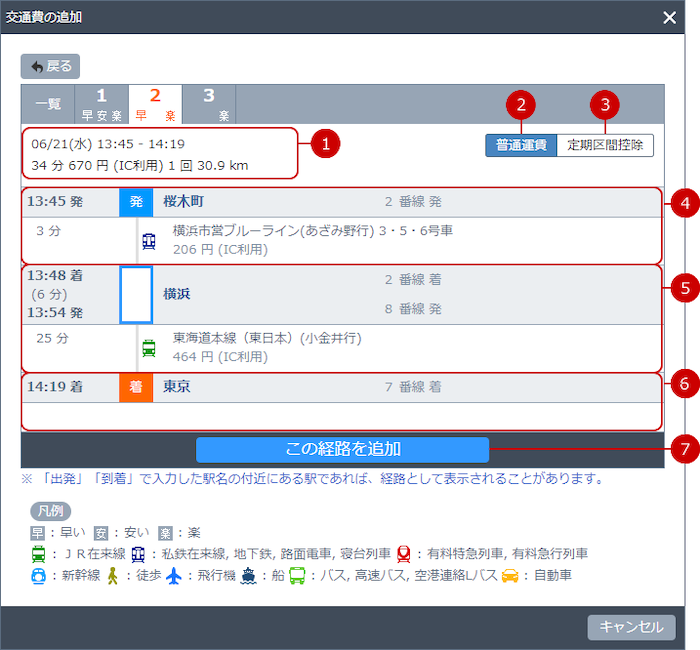
Task: Select route tab 3 楽
Action: tap(209, 104)
